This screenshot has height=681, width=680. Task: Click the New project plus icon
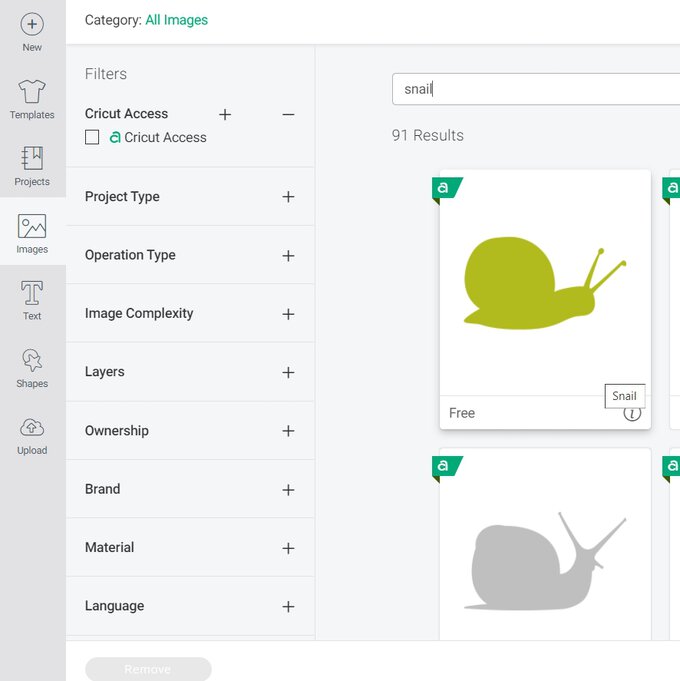tap(32, 24)
